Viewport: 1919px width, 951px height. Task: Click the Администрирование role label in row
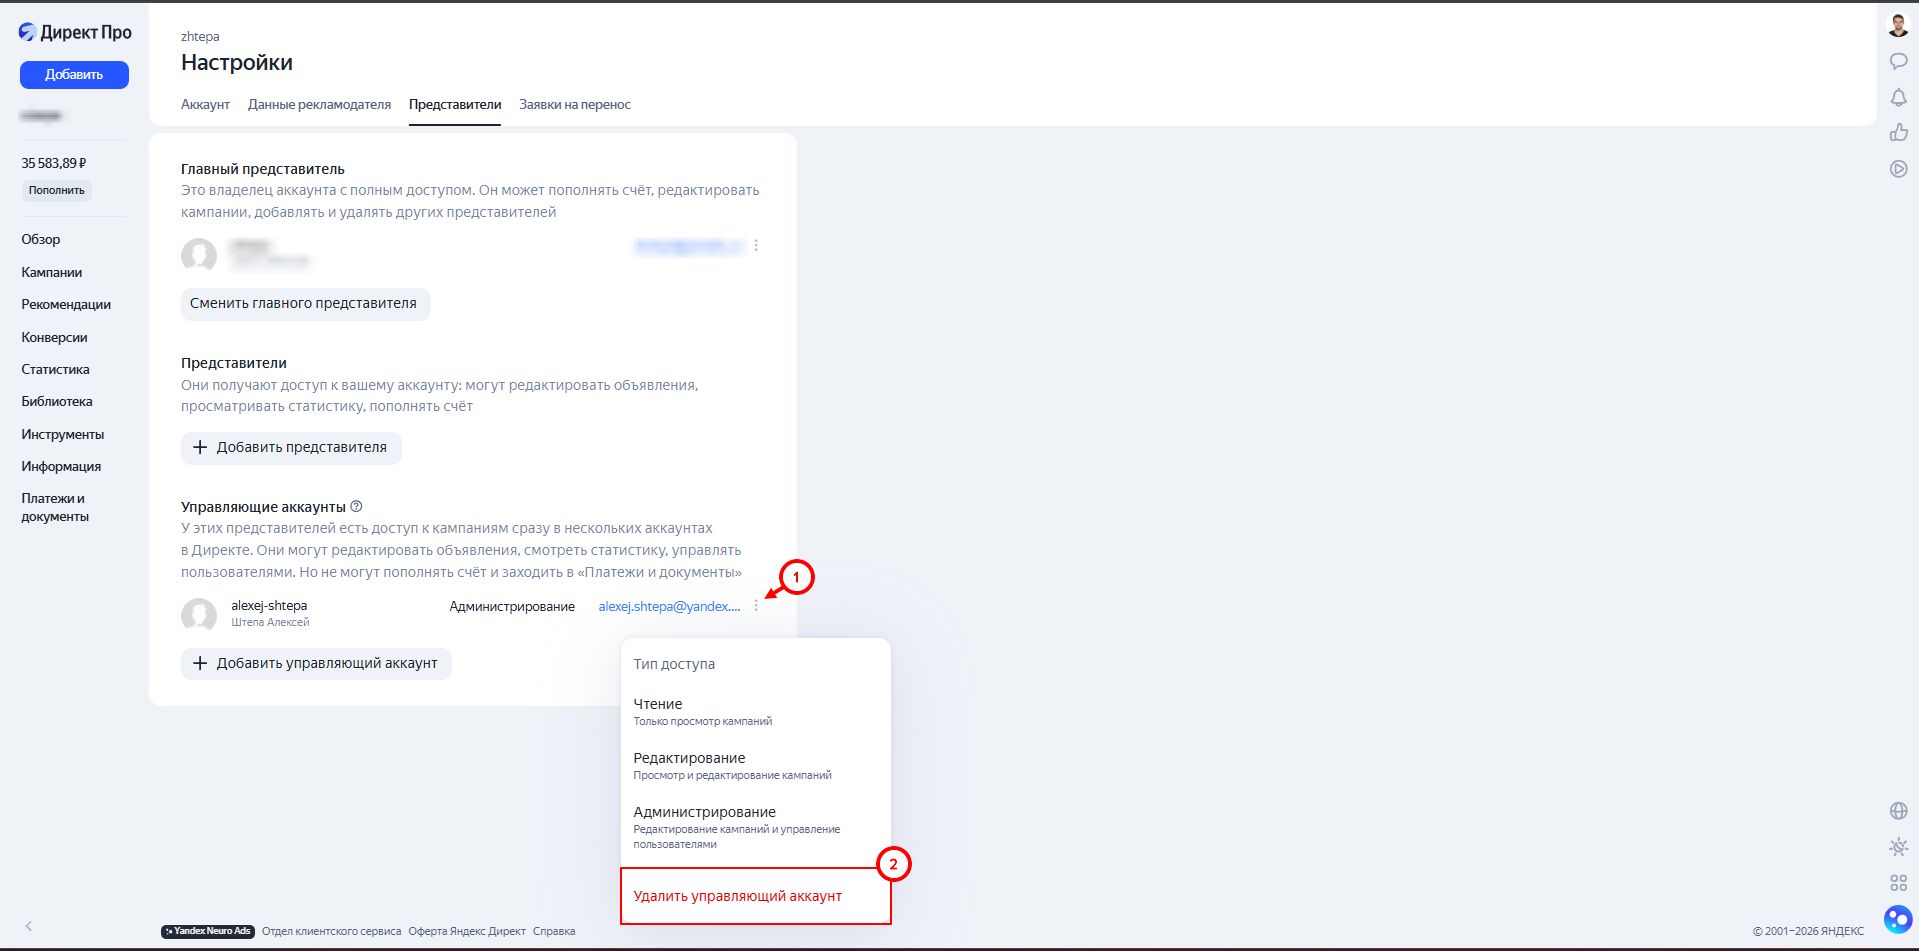512,606
